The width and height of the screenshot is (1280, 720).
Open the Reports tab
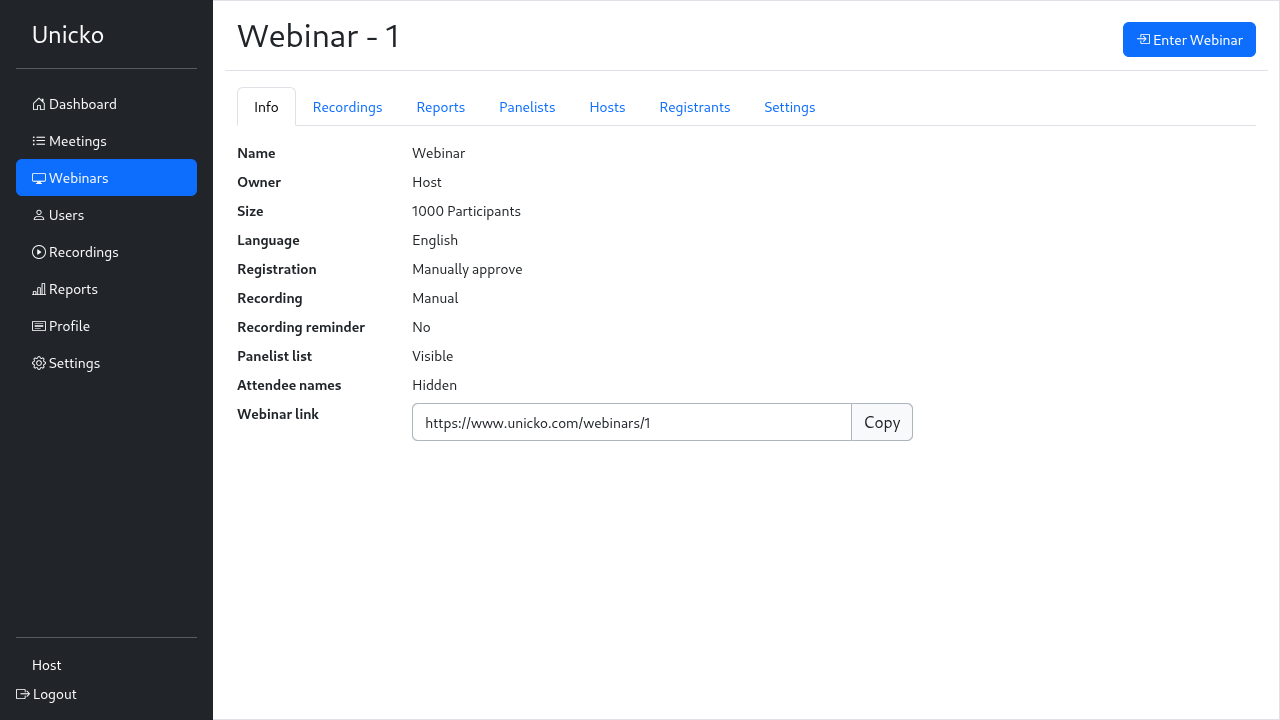441,107
